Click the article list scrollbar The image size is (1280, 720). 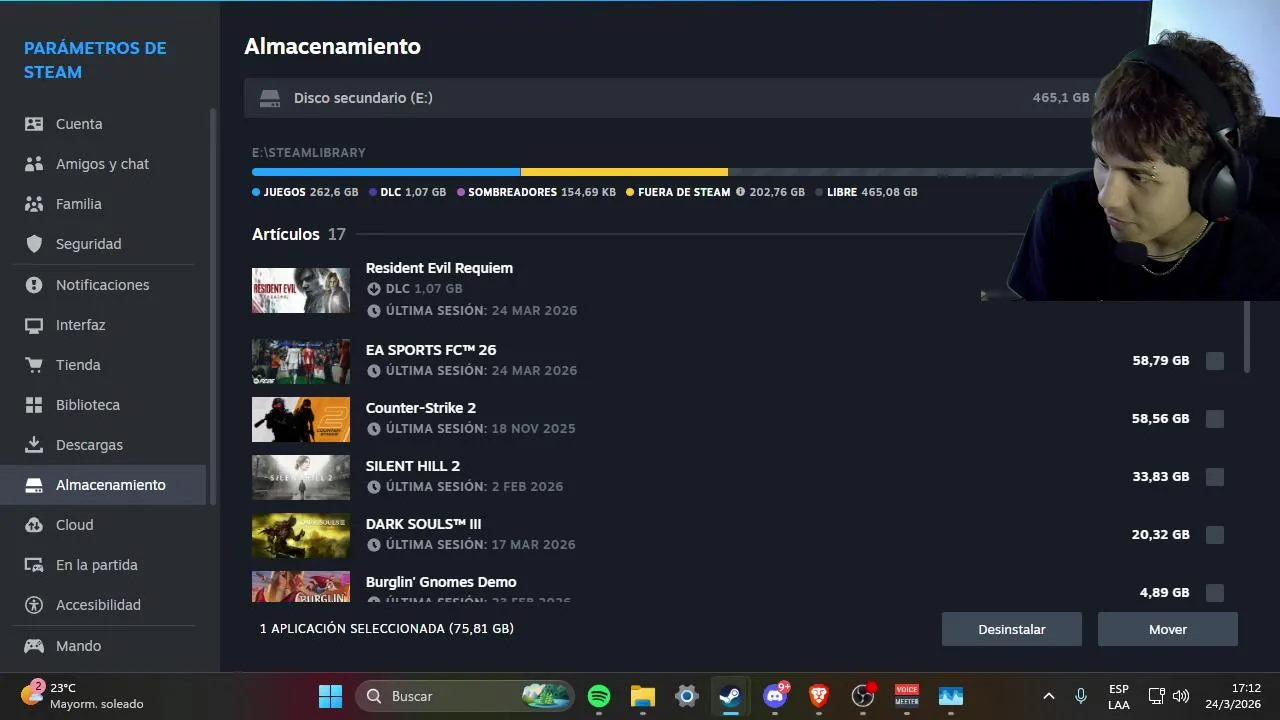coord(1246,336)
